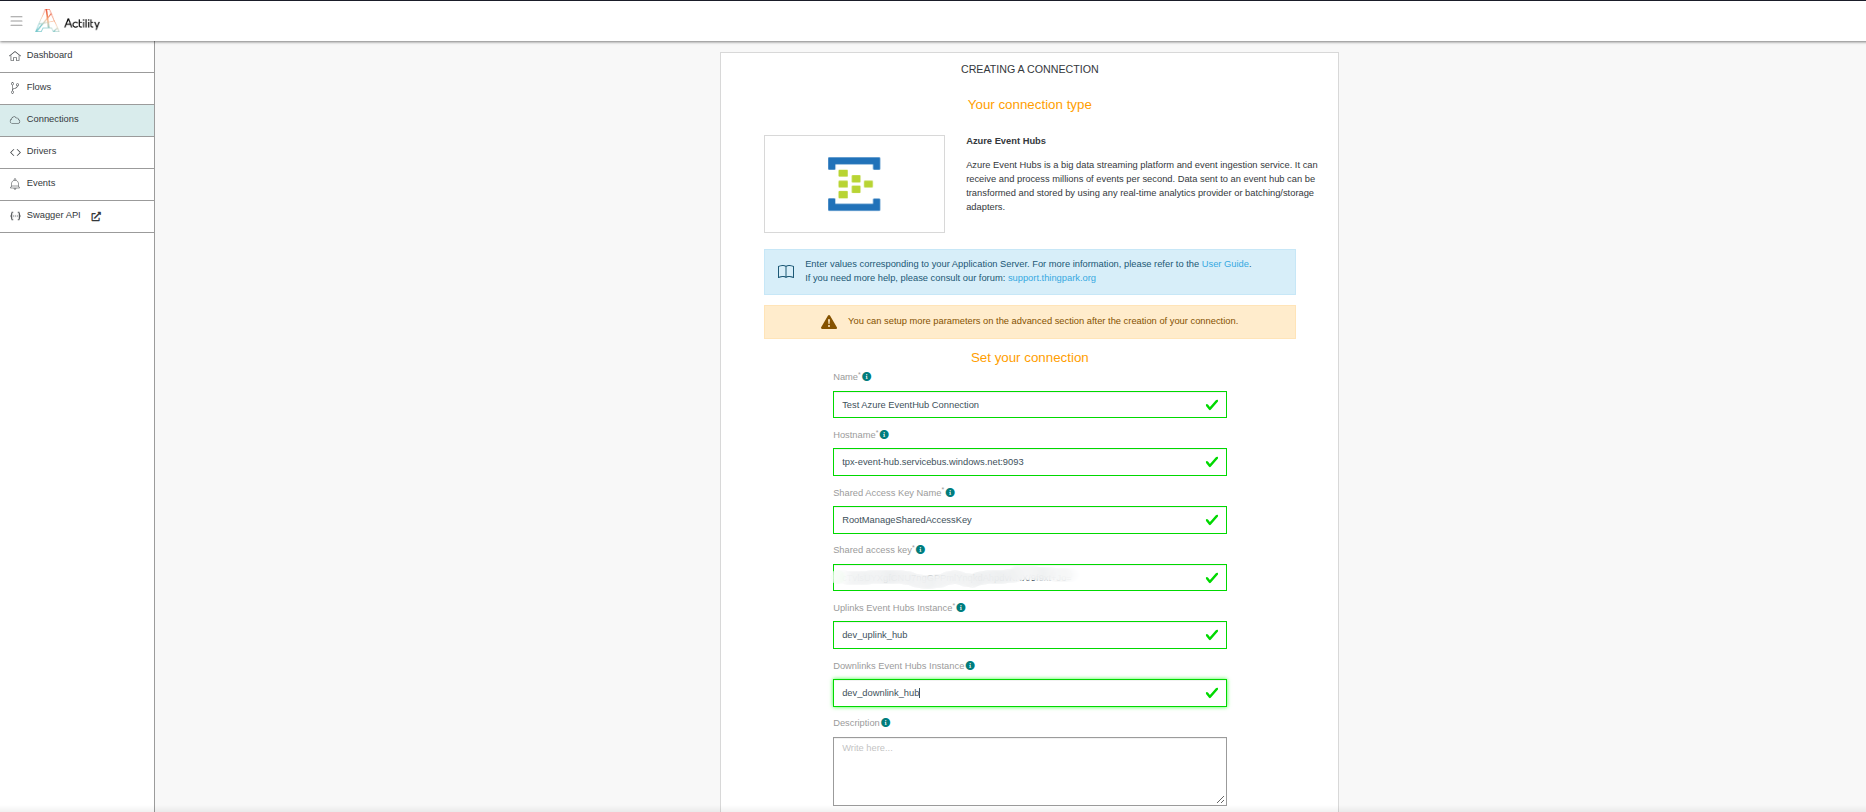Click info icon beside Downlinks Event Hubs Instance

tap(970, 666)
